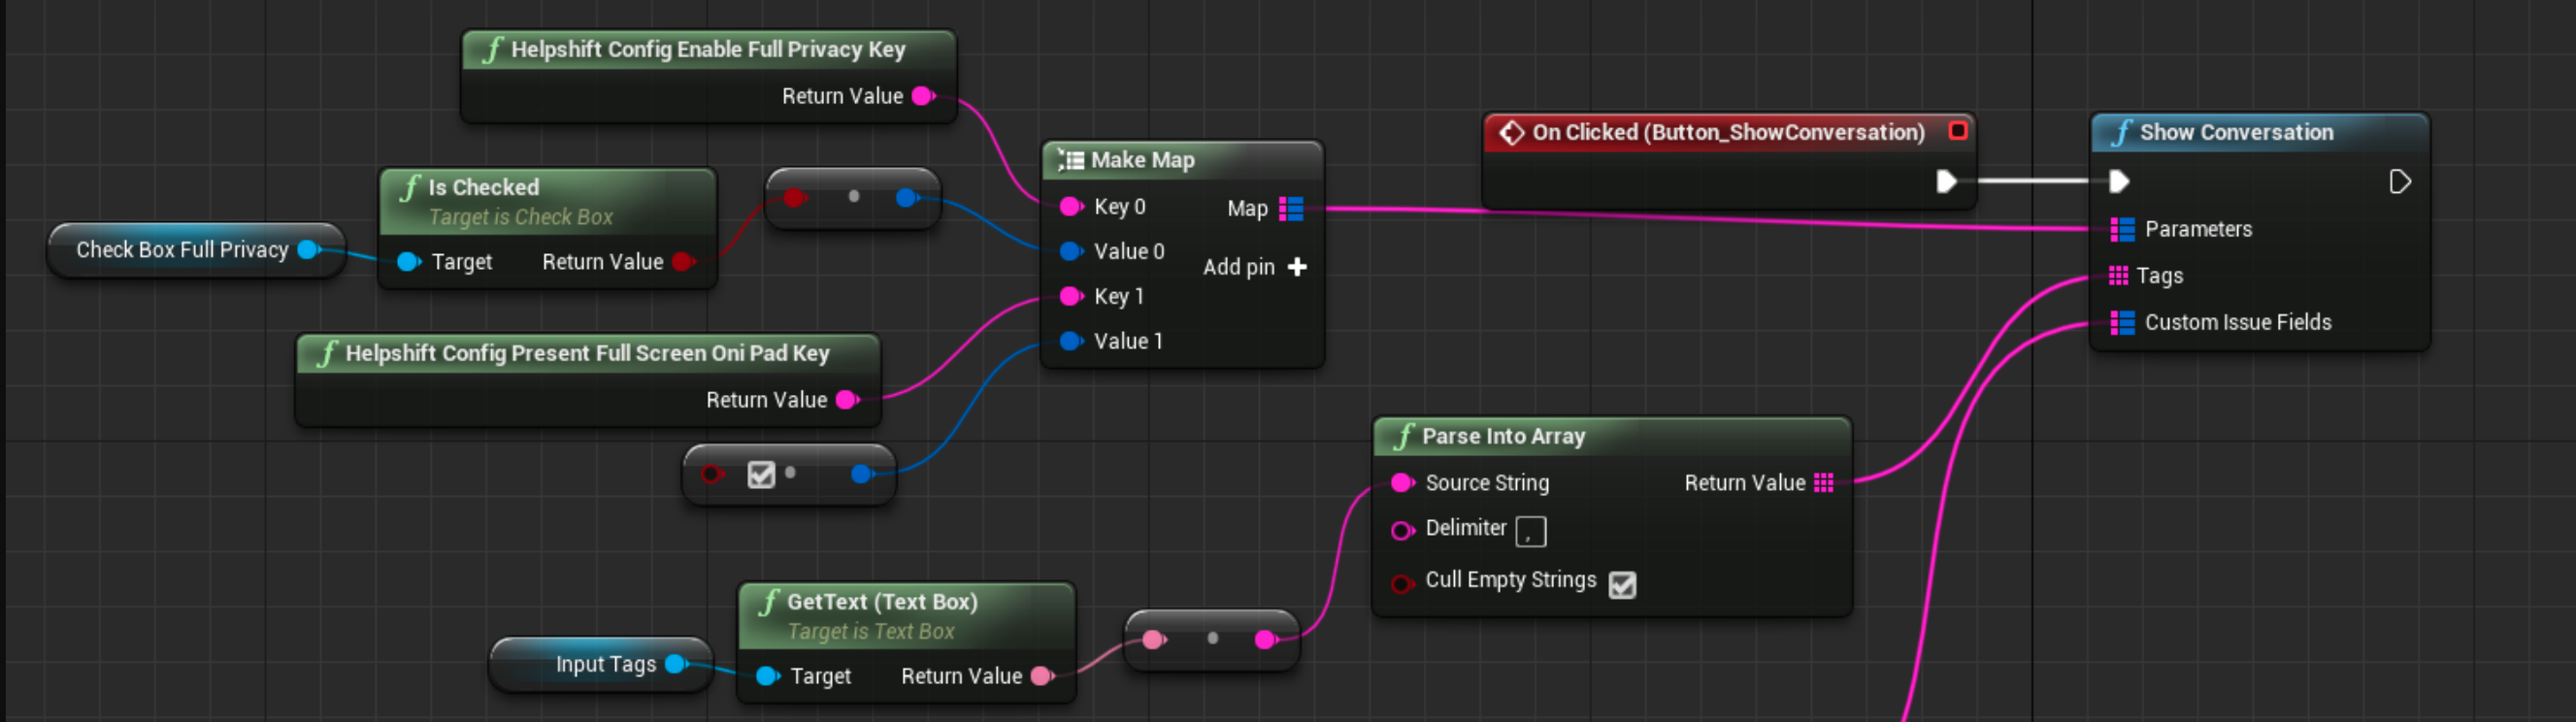Image resolution: width=2576 pixels, height=722 pixels.
Task: Click the Add pin plus icon
Action: tap(1297, 267)
